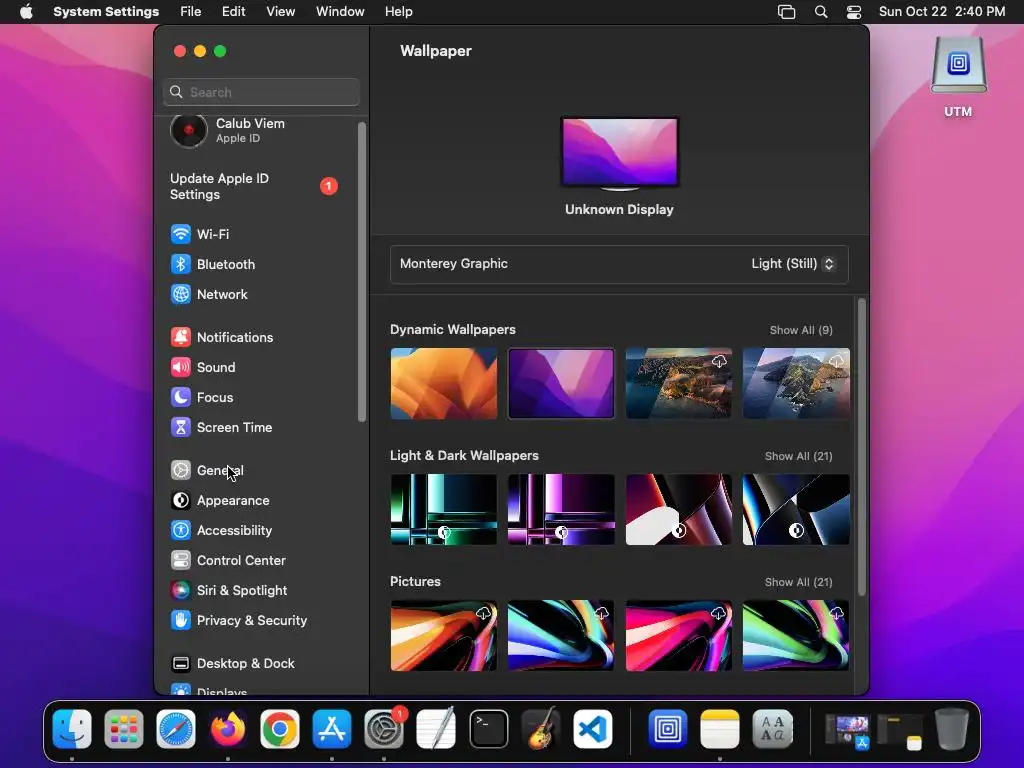Screen dimensions: 1024x768
Task: Select the orange Ventura dynamic wallpaper
Action: coord(443,383)
